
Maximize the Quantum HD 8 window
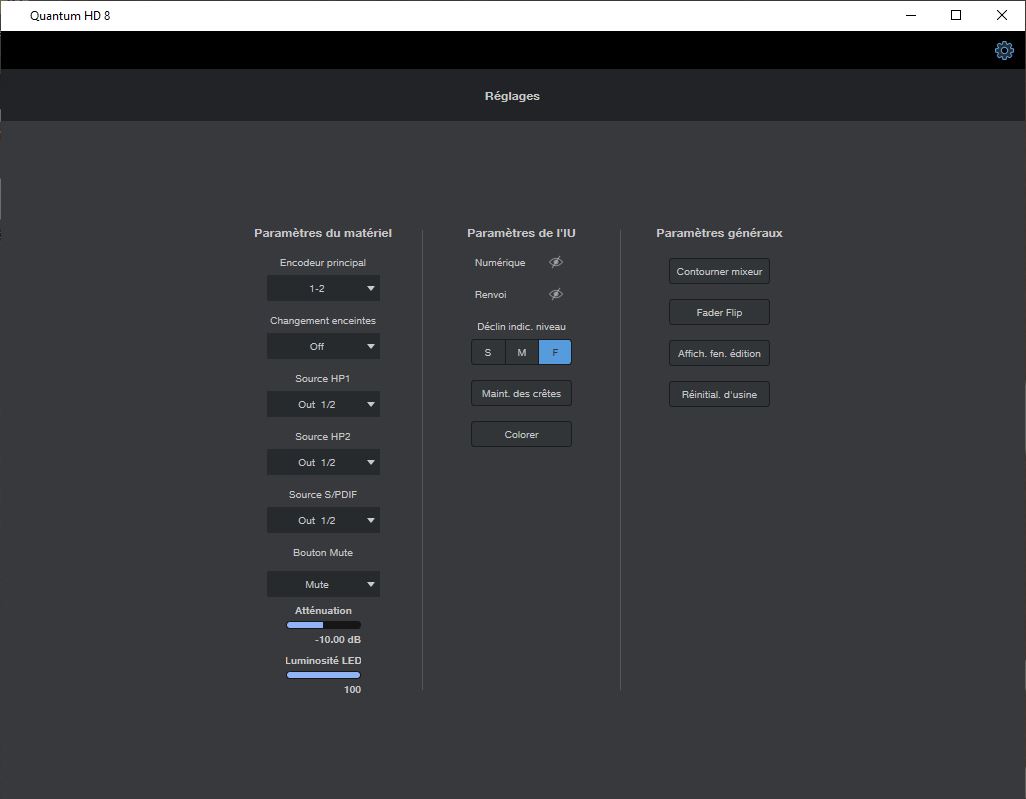click(956, 15)
